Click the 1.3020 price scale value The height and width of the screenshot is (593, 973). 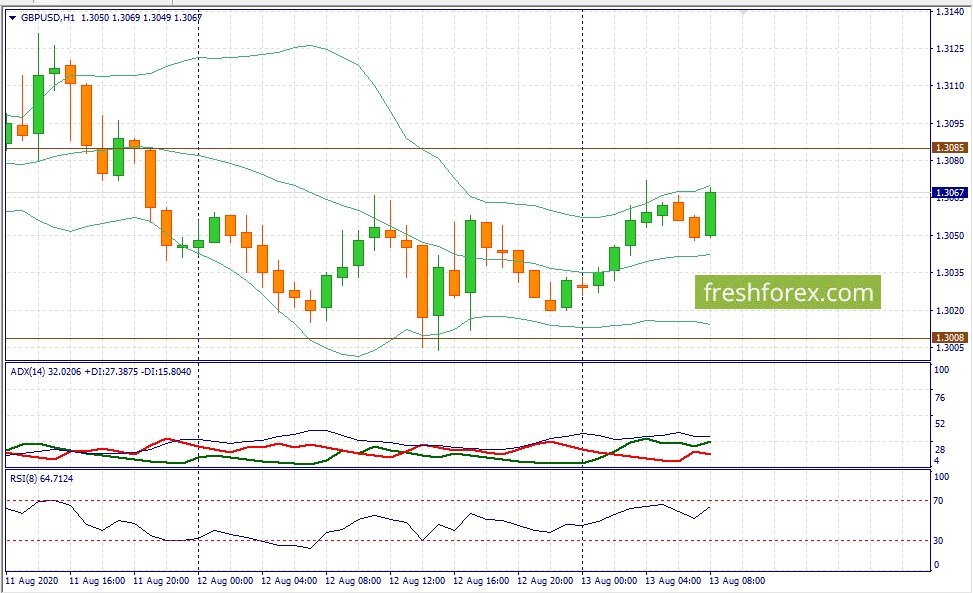(x=950, y=310)
